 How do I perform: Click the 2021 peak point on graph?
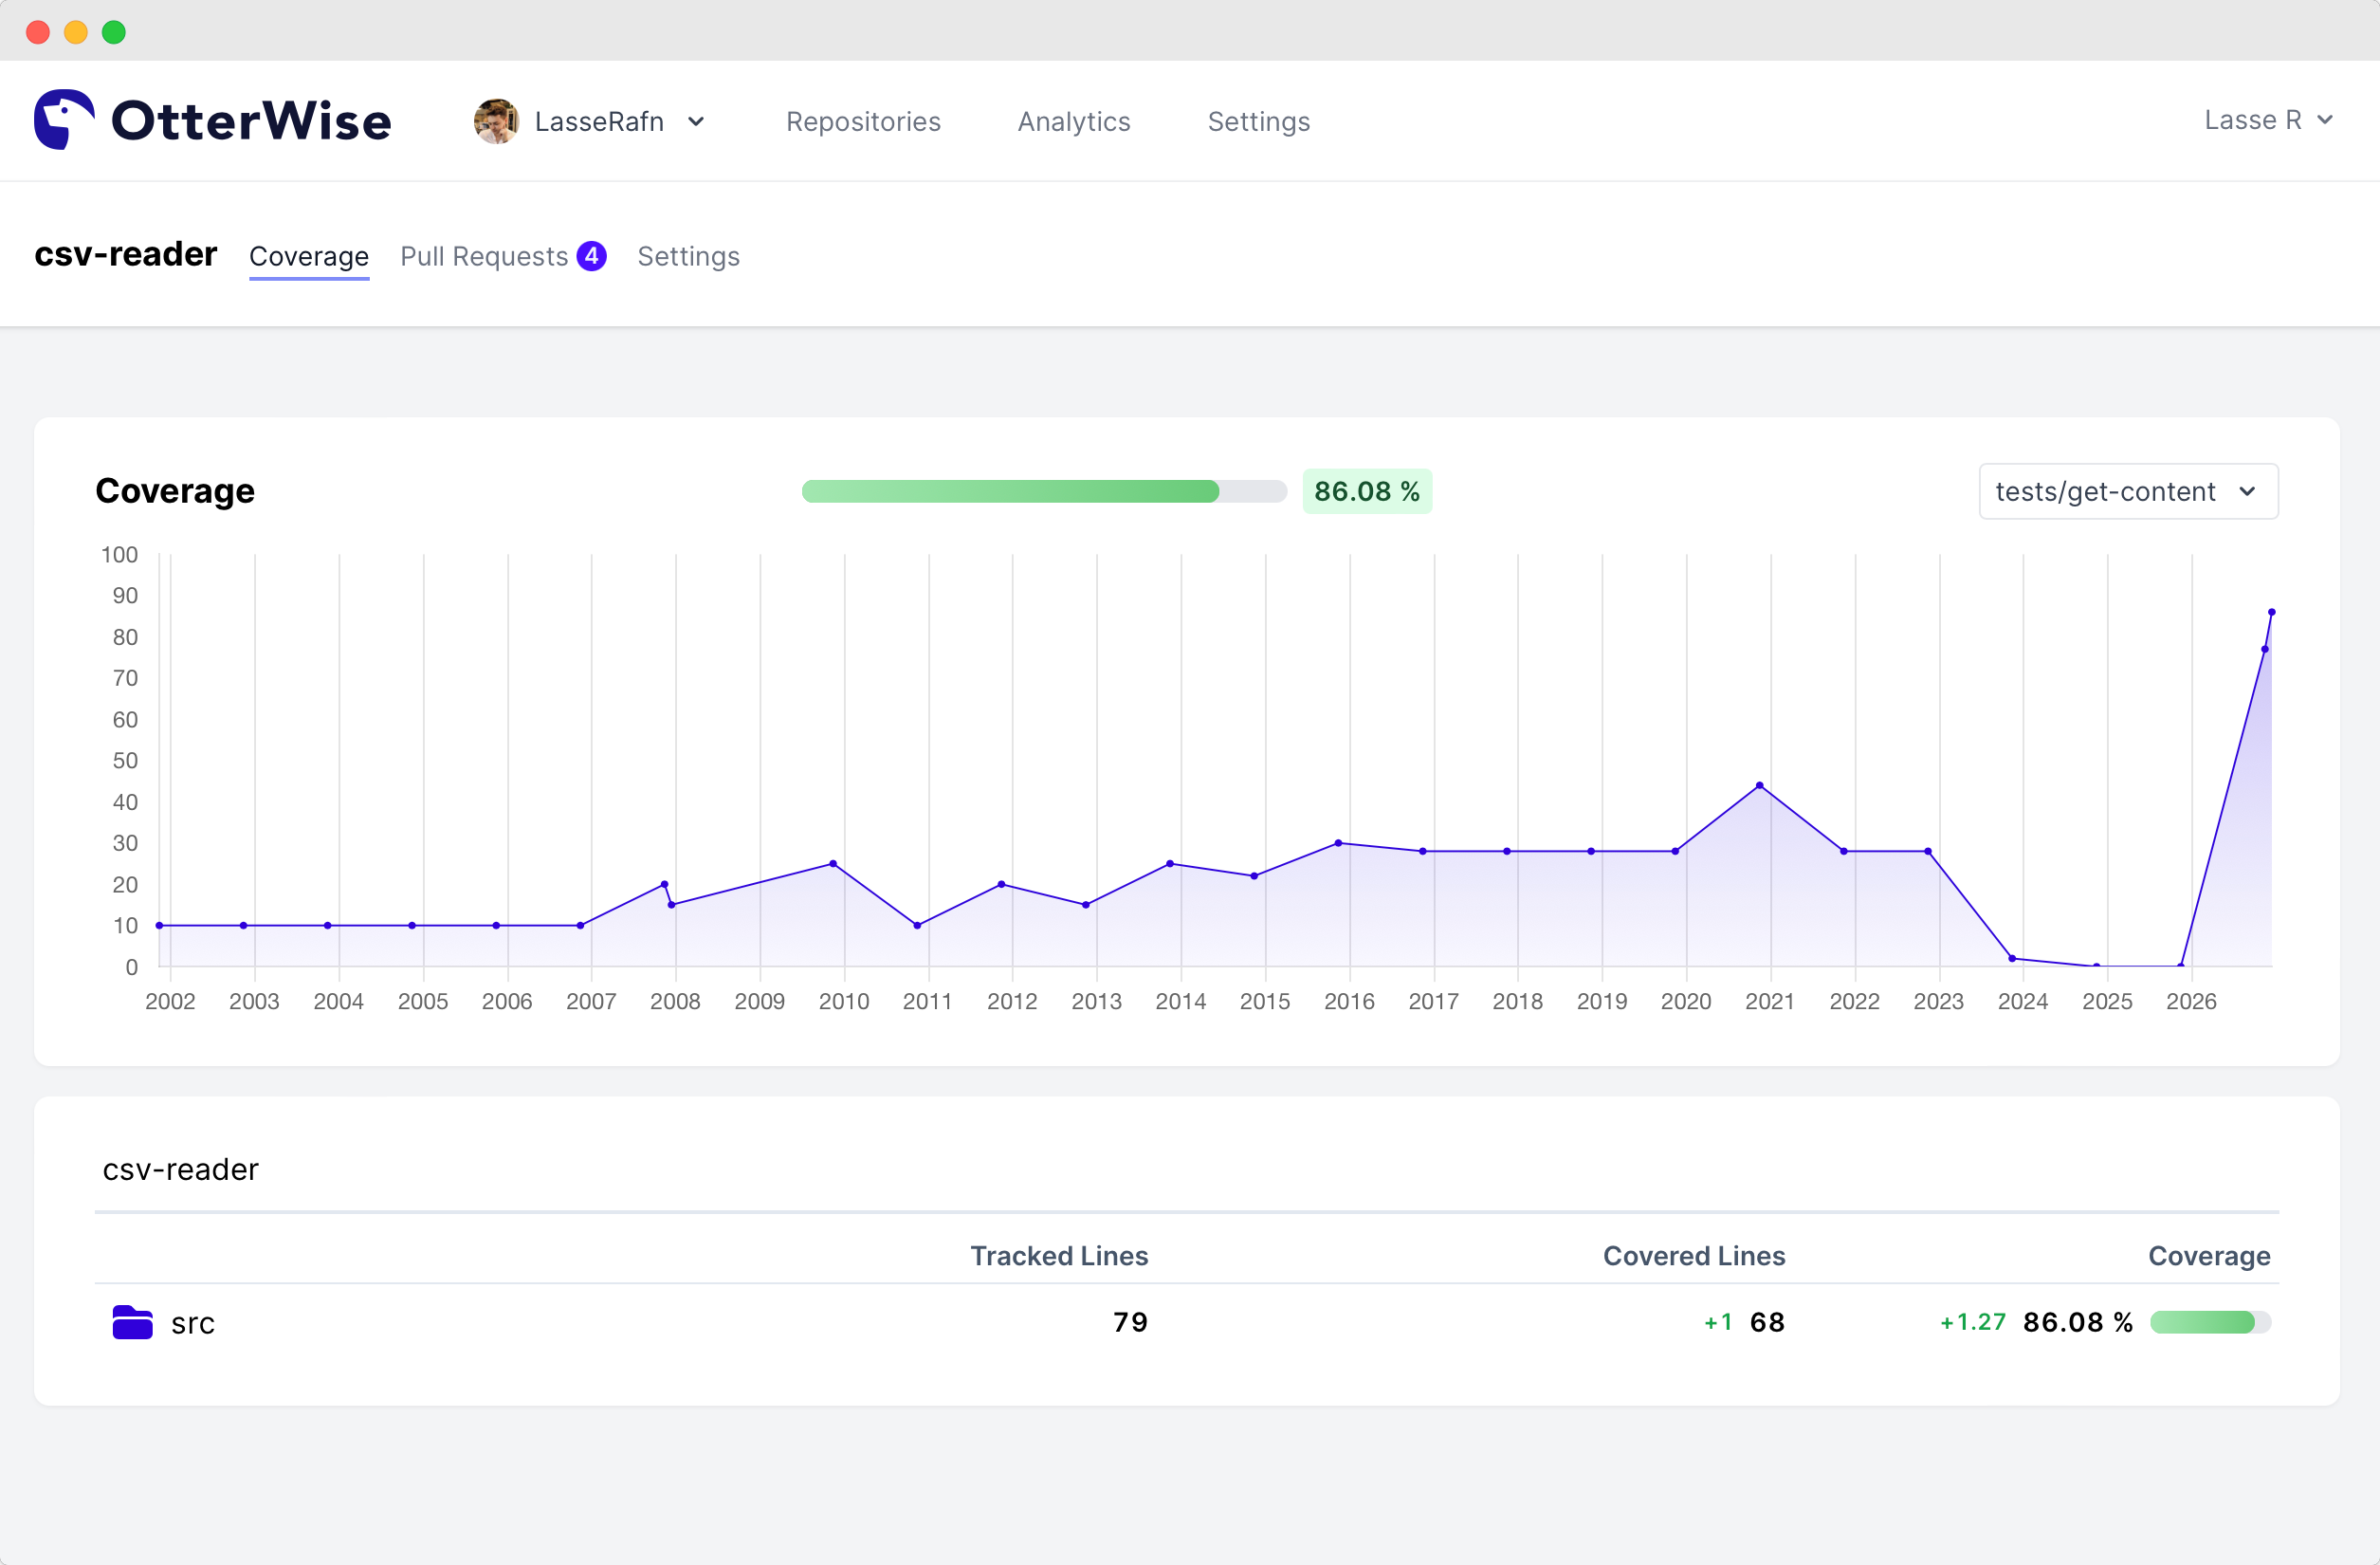point(1759,785)
